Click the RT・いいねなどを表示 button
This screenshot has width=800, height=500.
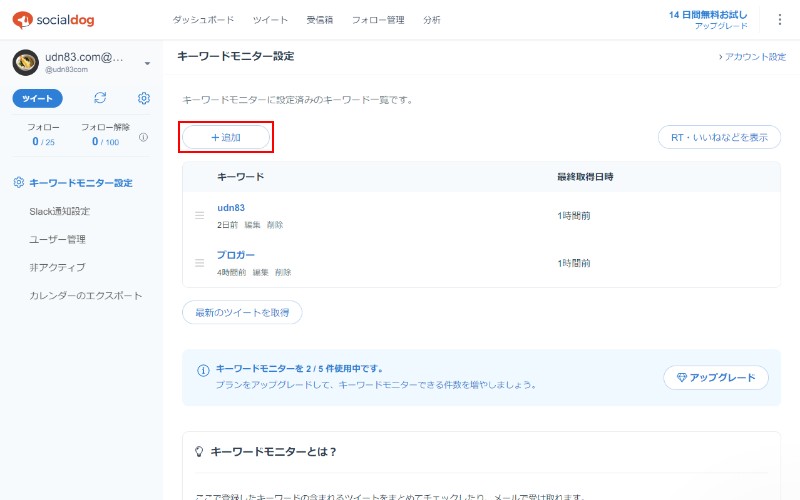pyautogui.click(x=719, y=137)
